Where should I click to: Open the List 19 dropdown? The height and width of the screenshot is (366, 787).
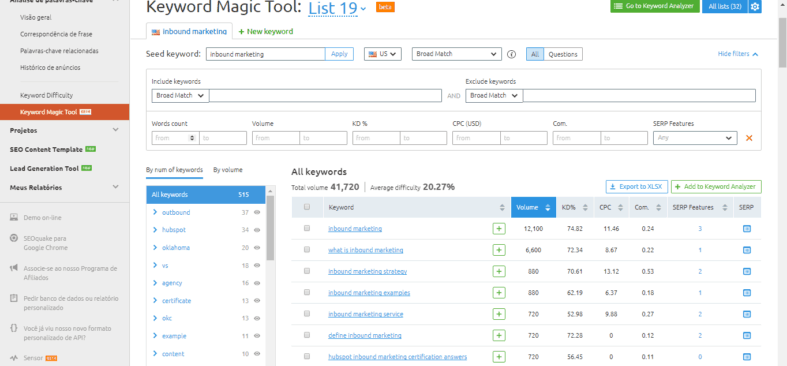click(337, 8)
